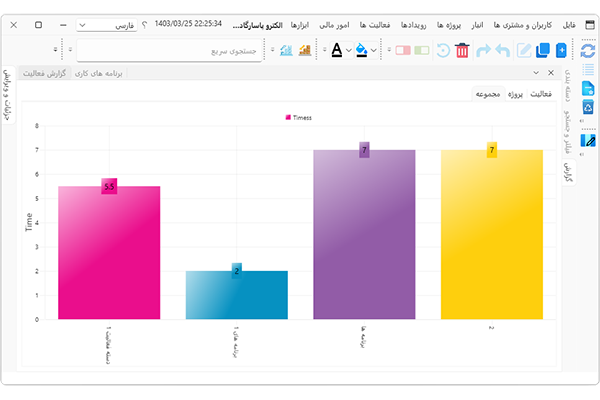This screenshot has height=400, width=600.
Task: Switch to the پروژه chart tab
Action: pyautogui.click(x=515, y=94)
